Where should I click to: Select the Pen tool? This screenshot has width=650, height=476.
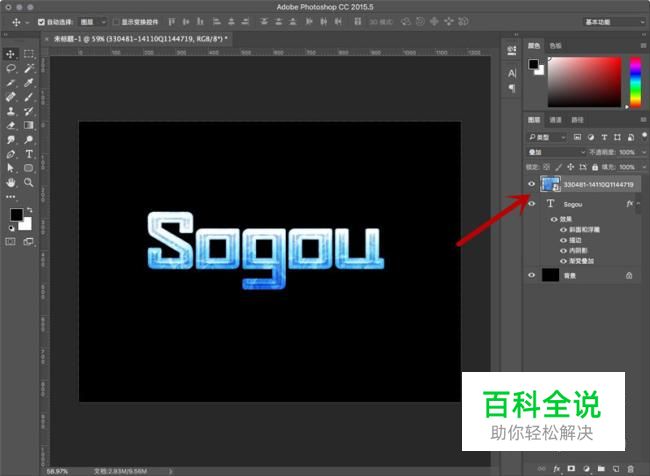(x=10, y=154)
